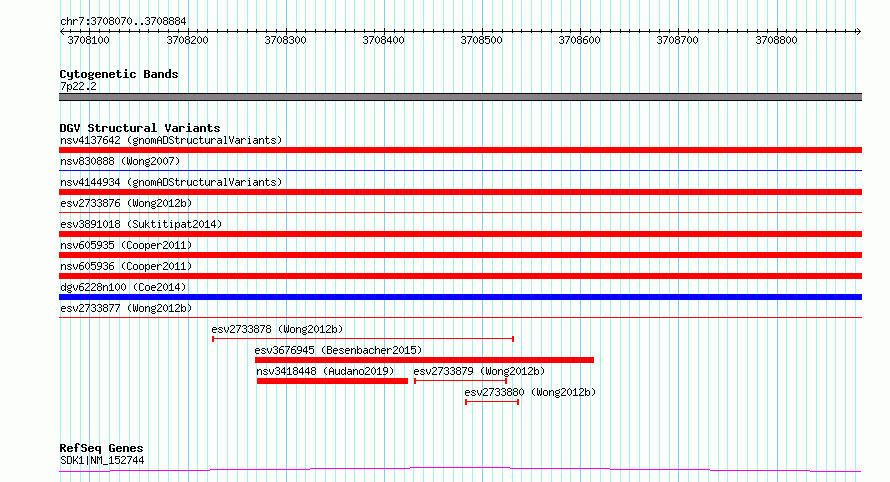Screen dimensions: 890x482
Task: Click the 7p22.2 band label
Action: tap(78, 86)
